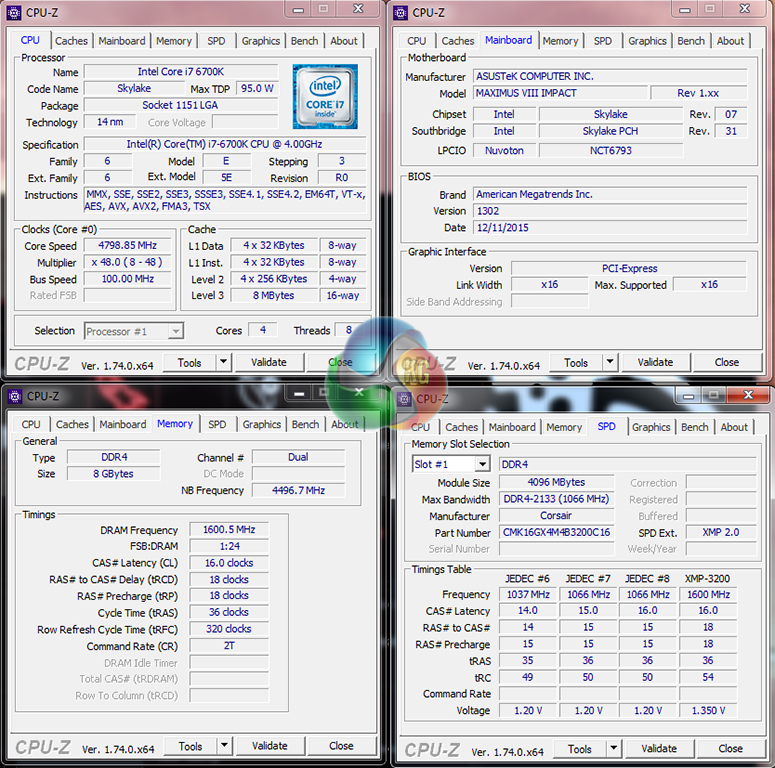Open Caches tab in the SPD window

pos(461,427)
